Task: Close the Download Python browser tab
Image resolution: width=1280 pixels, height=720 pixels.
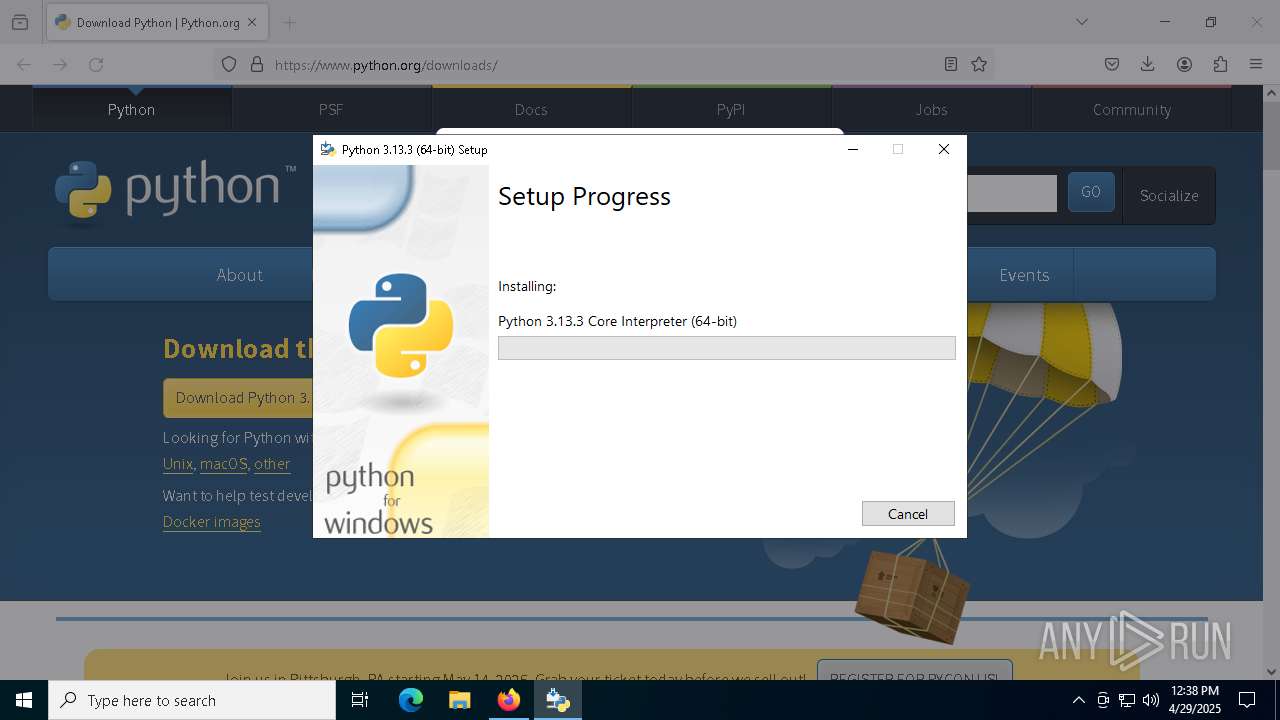Action: [252, 22]
